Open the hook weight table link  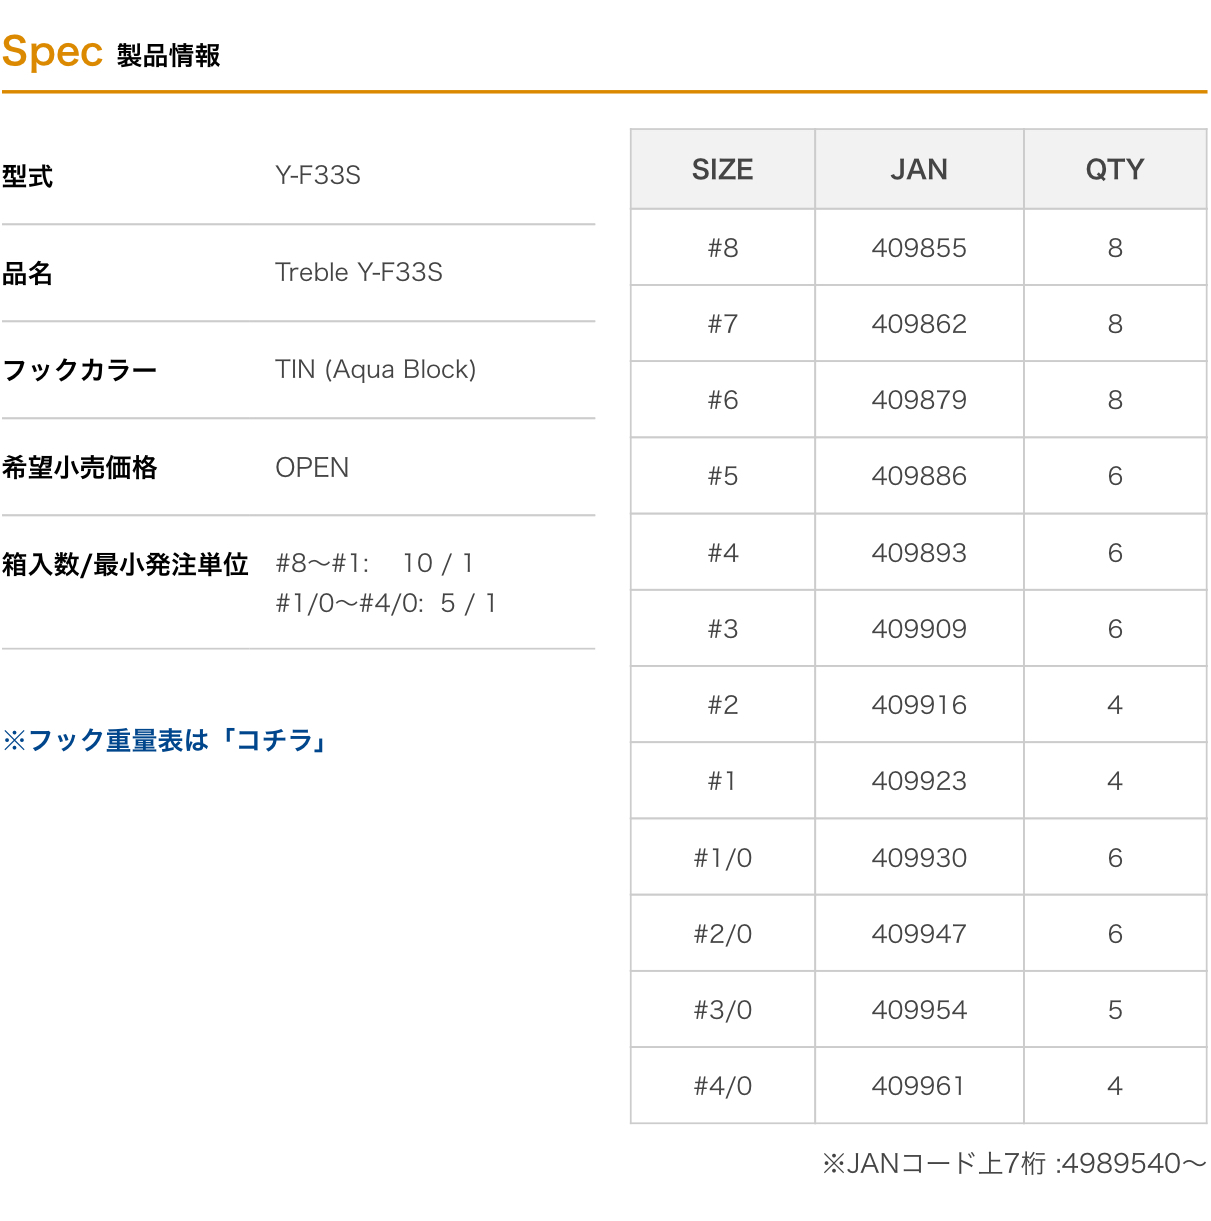pyautogui.click(x=166, y=740)
